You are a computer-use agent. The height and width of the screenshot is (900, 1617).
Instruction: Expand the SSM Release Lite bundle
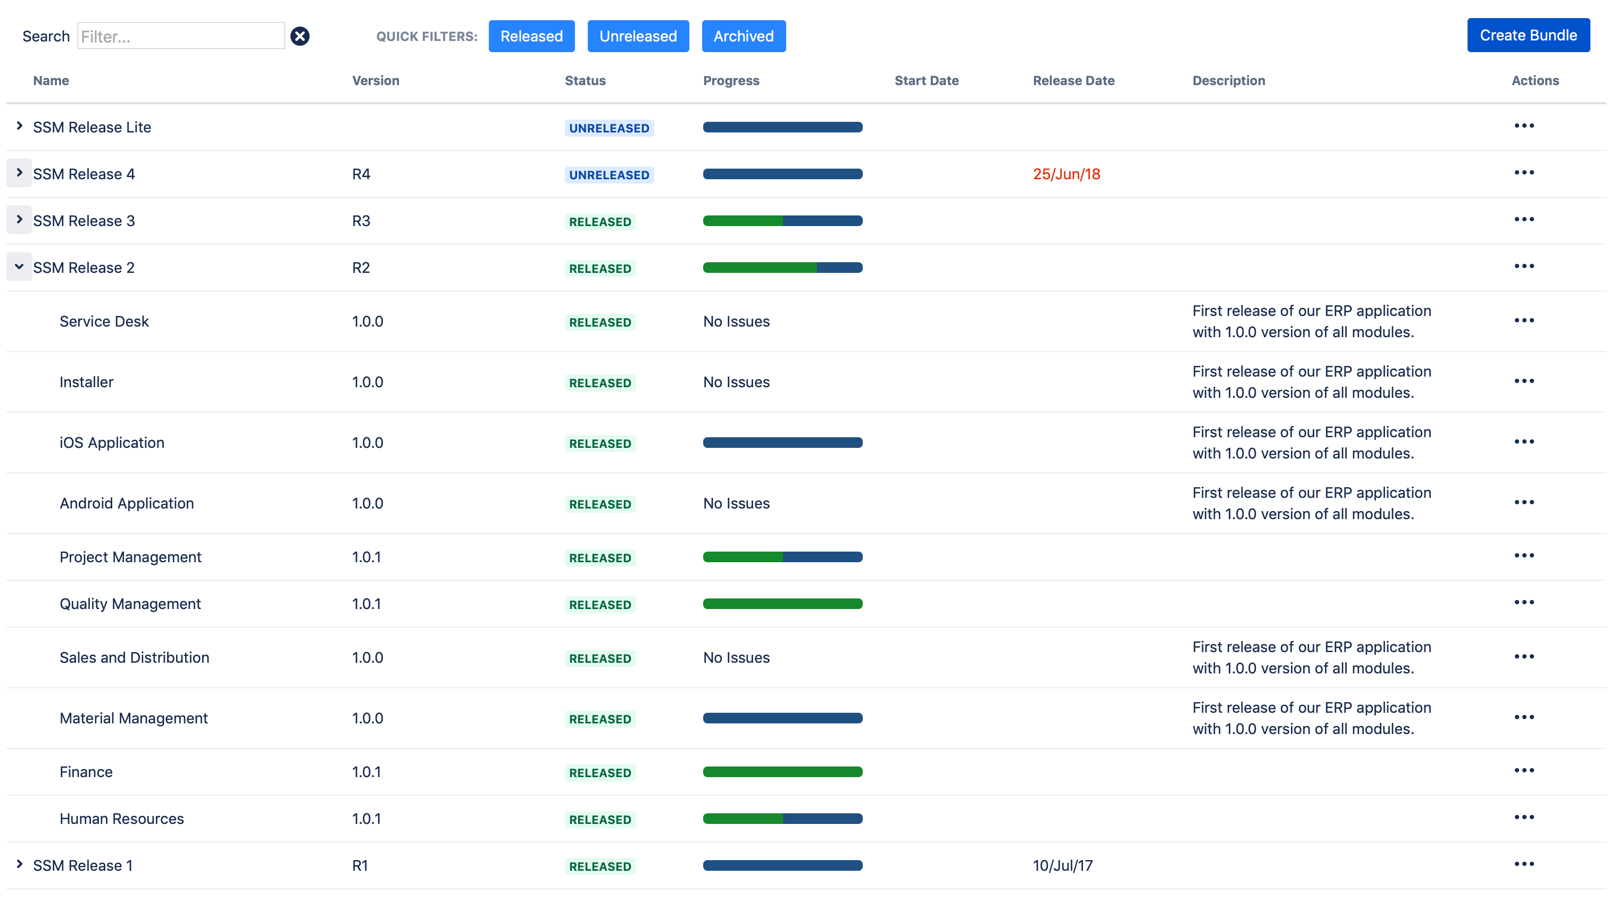pyautogui.click(x=19, y=127)
